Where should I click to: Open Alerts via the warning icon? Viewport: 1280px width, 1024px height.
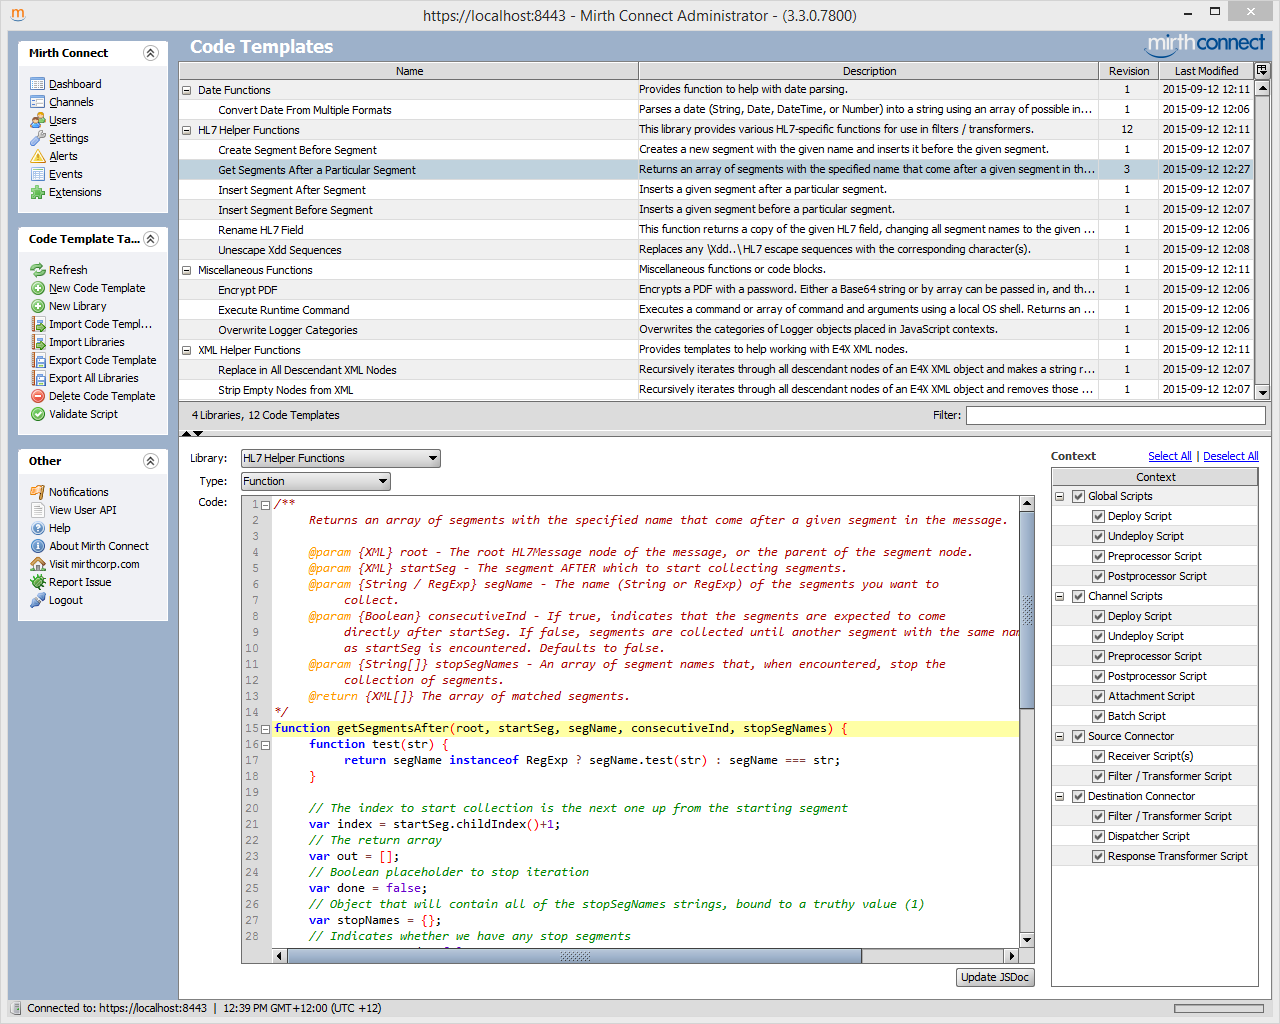pyautogui.click(x=38, y=156)
